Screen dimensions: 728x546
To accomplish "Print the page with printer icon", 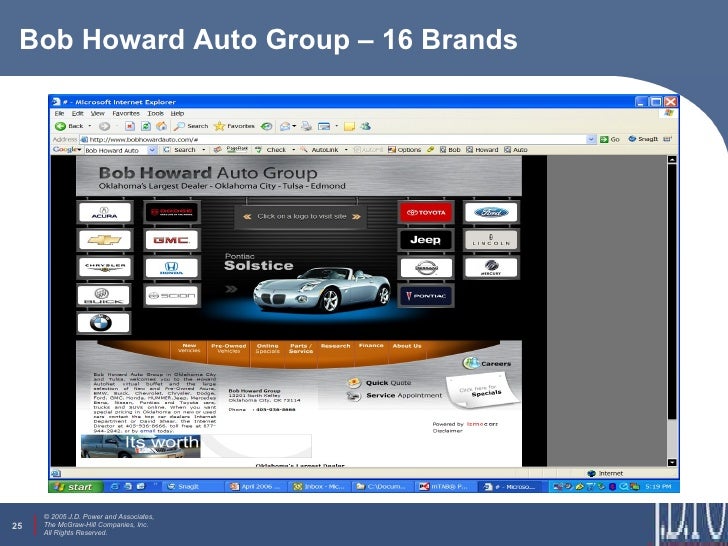I will (306, 126).
